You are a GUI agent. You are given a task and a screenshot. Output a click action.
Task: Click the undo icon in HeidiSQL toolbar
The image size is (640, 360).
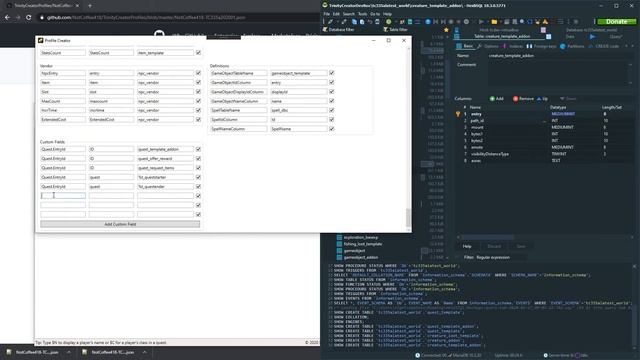click(x=370, y=22)
